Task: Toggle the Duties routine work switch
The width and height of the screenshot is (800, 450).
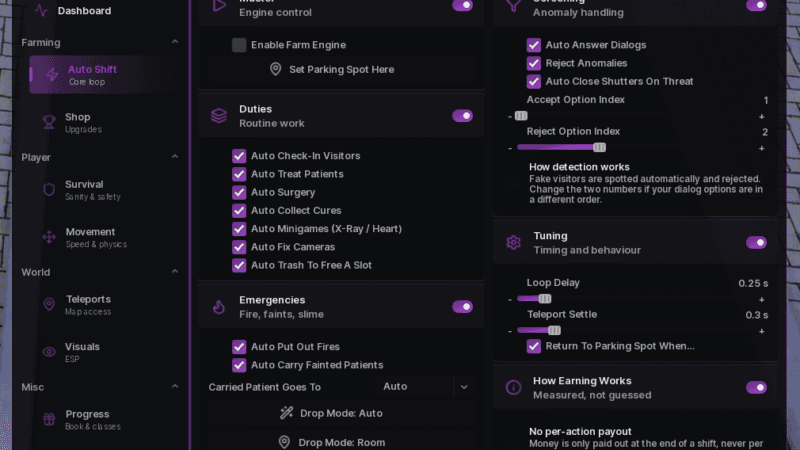Action: point(462,116)
